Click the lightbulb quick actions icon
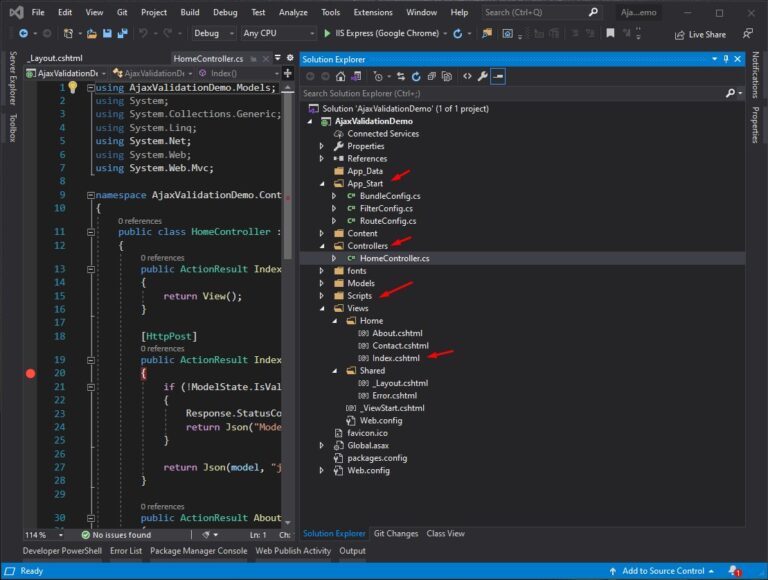Viewport: 768px width, 580px height. (72, 88)
